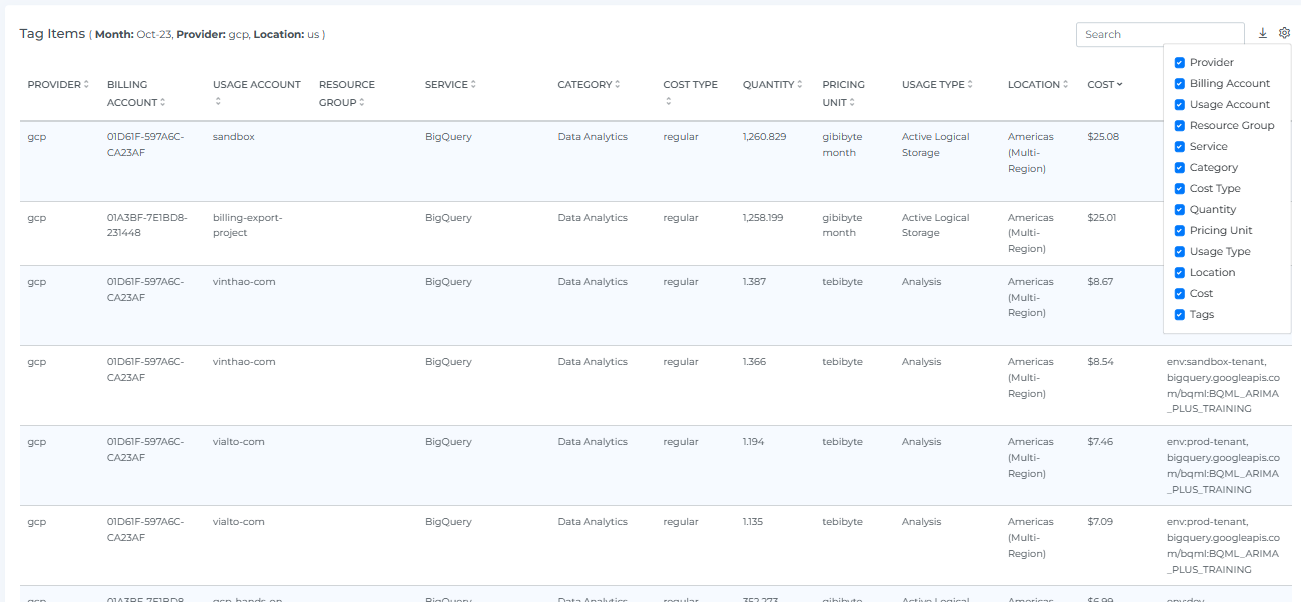Sort by Category column arrows

click(x=618, y=85)
